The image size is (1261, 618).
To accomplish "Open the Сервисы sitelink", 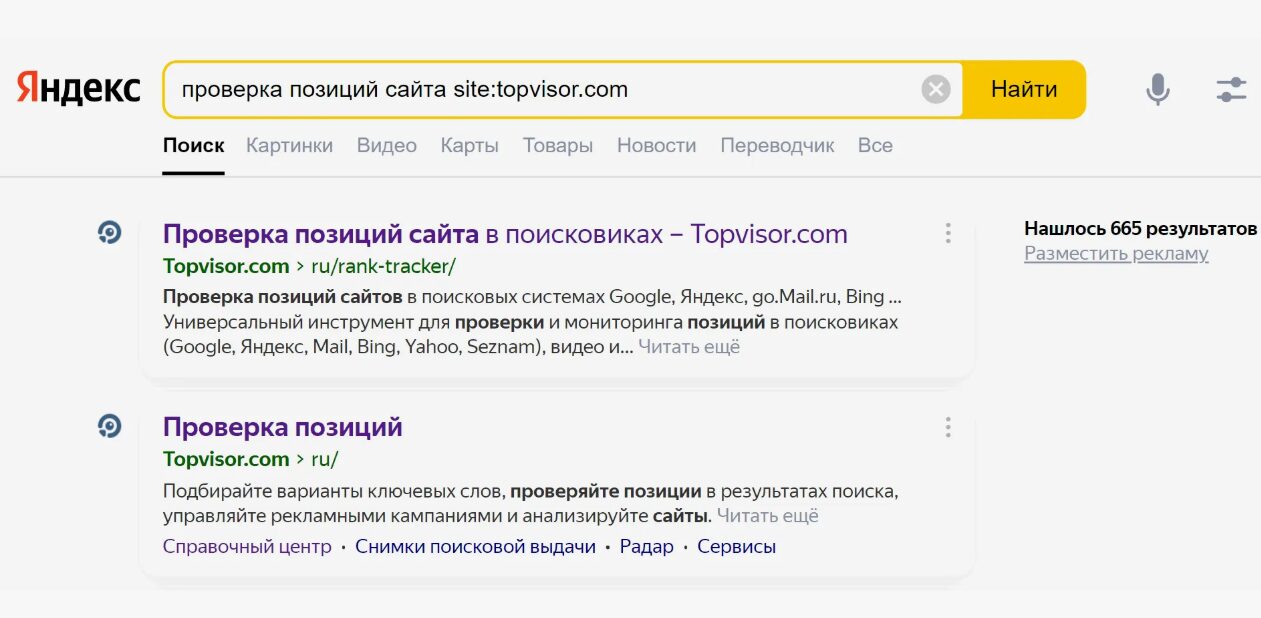I will 736,547.
